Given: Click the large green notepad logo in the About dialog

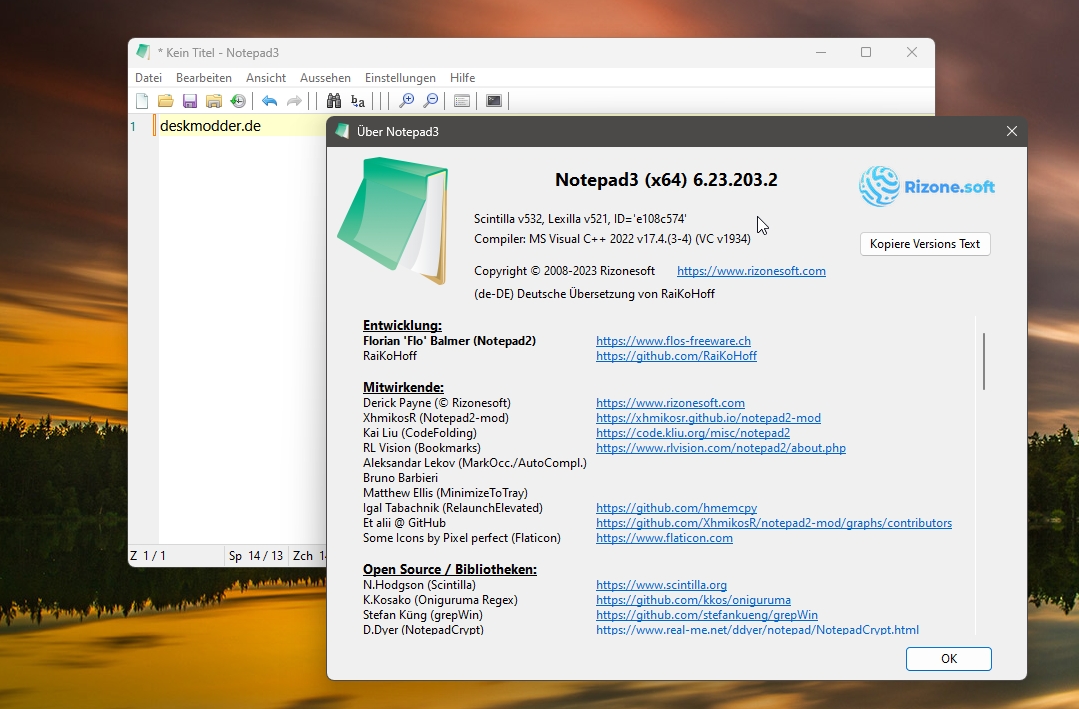Looking at the screenshot, I should point(393,221).
